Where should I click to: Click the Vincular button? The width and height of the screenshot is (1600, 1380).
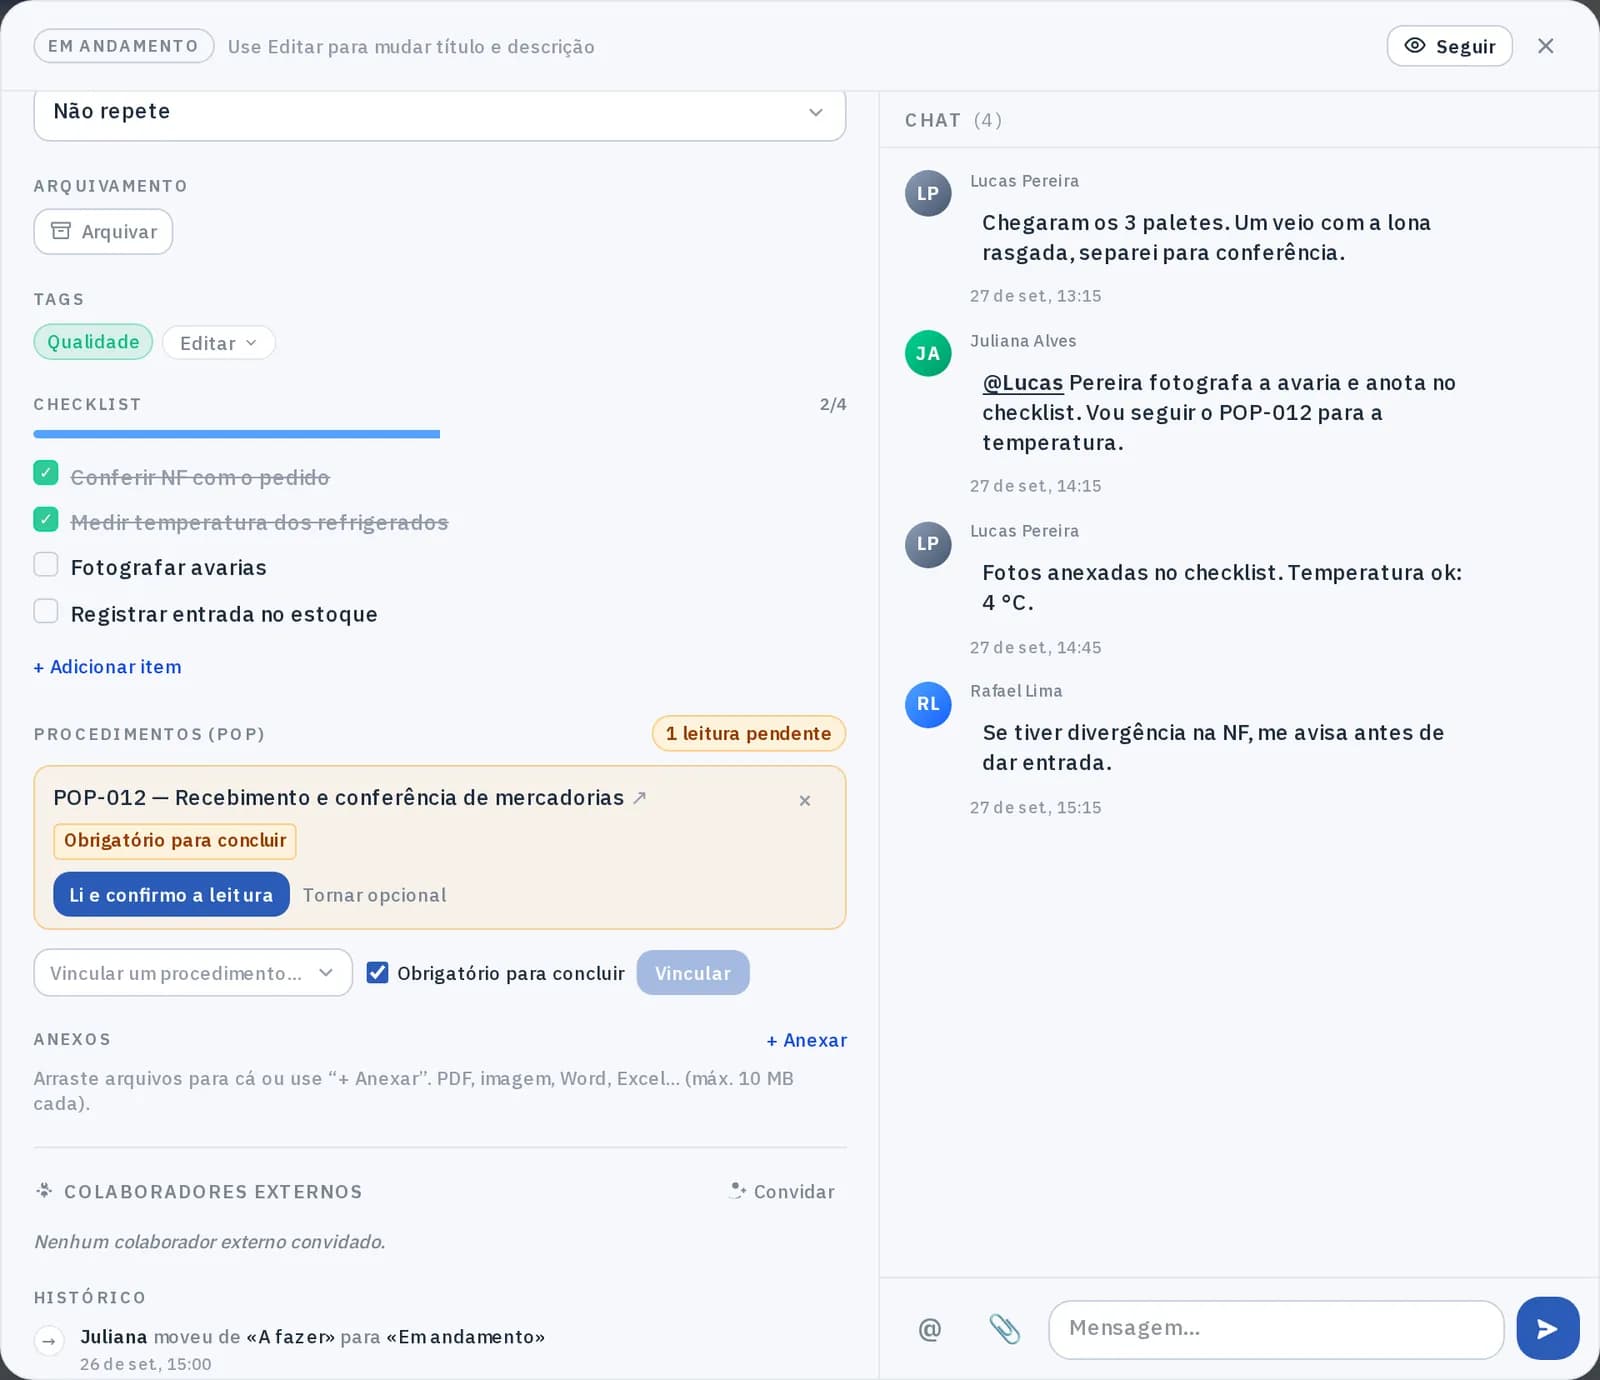pos(693,972)
